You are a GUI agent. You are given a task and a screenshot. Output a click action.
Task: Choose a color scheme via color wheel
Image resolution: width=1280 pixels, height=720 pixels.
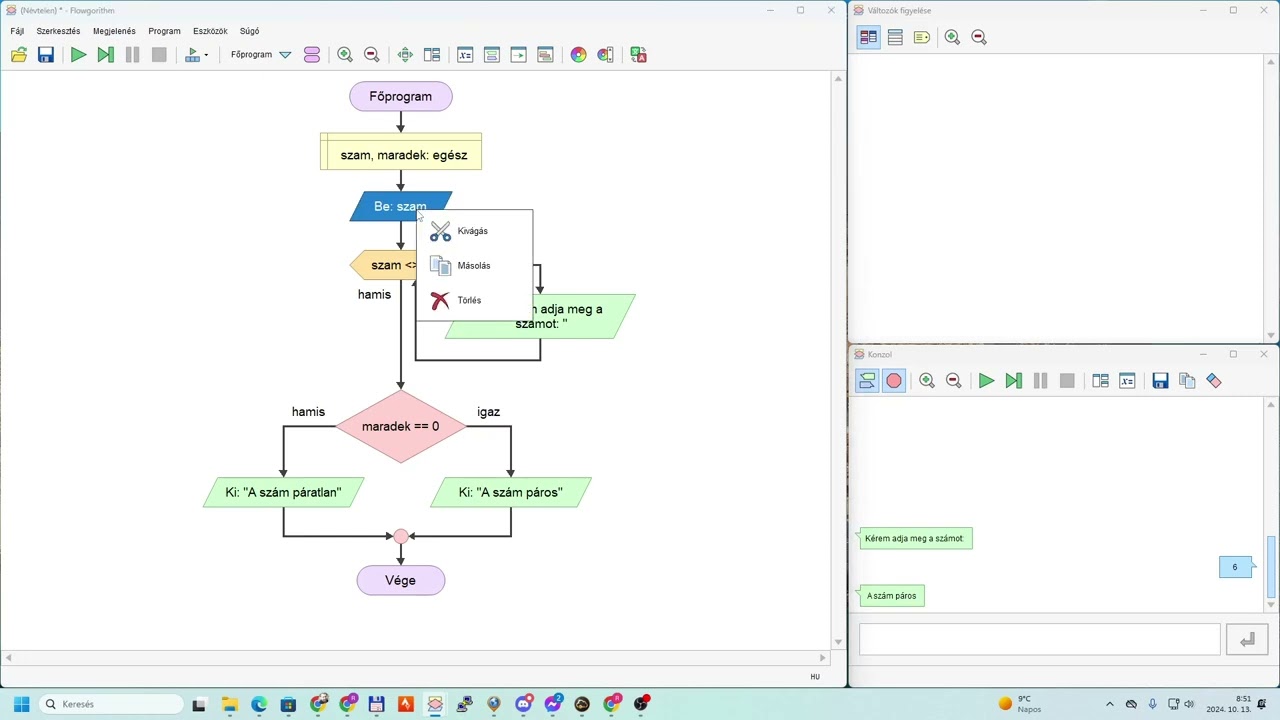[579, 55]
